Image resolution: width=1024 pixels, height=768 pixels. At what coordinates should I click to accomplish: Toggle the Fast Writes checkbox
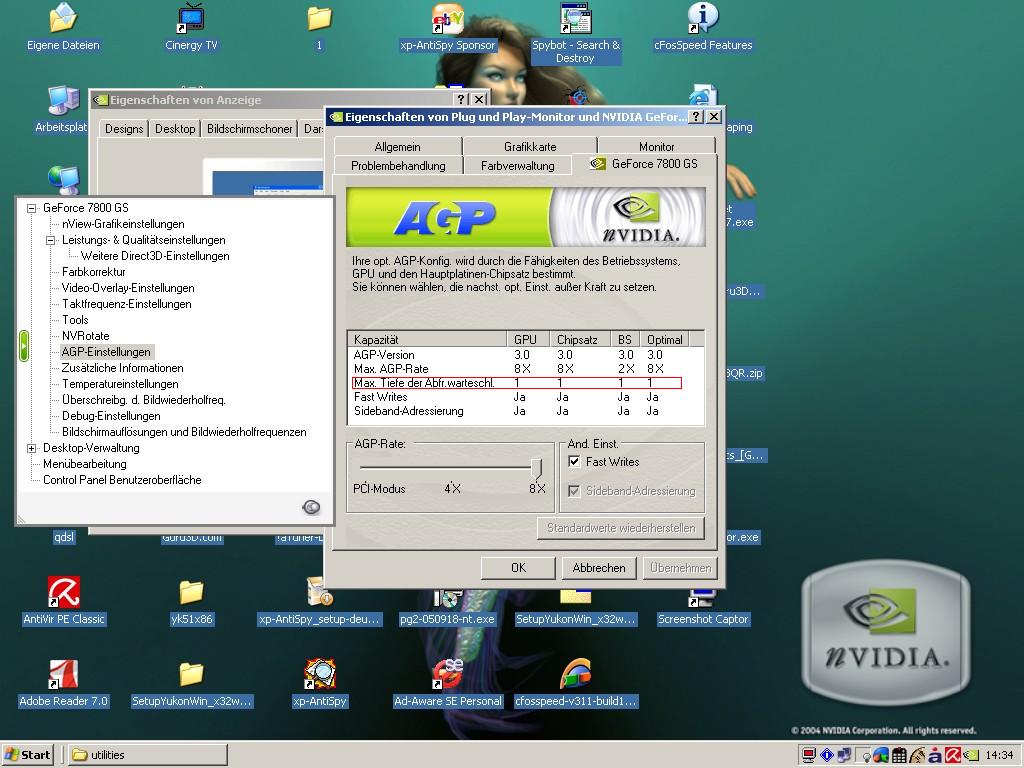tap(574, 462)
